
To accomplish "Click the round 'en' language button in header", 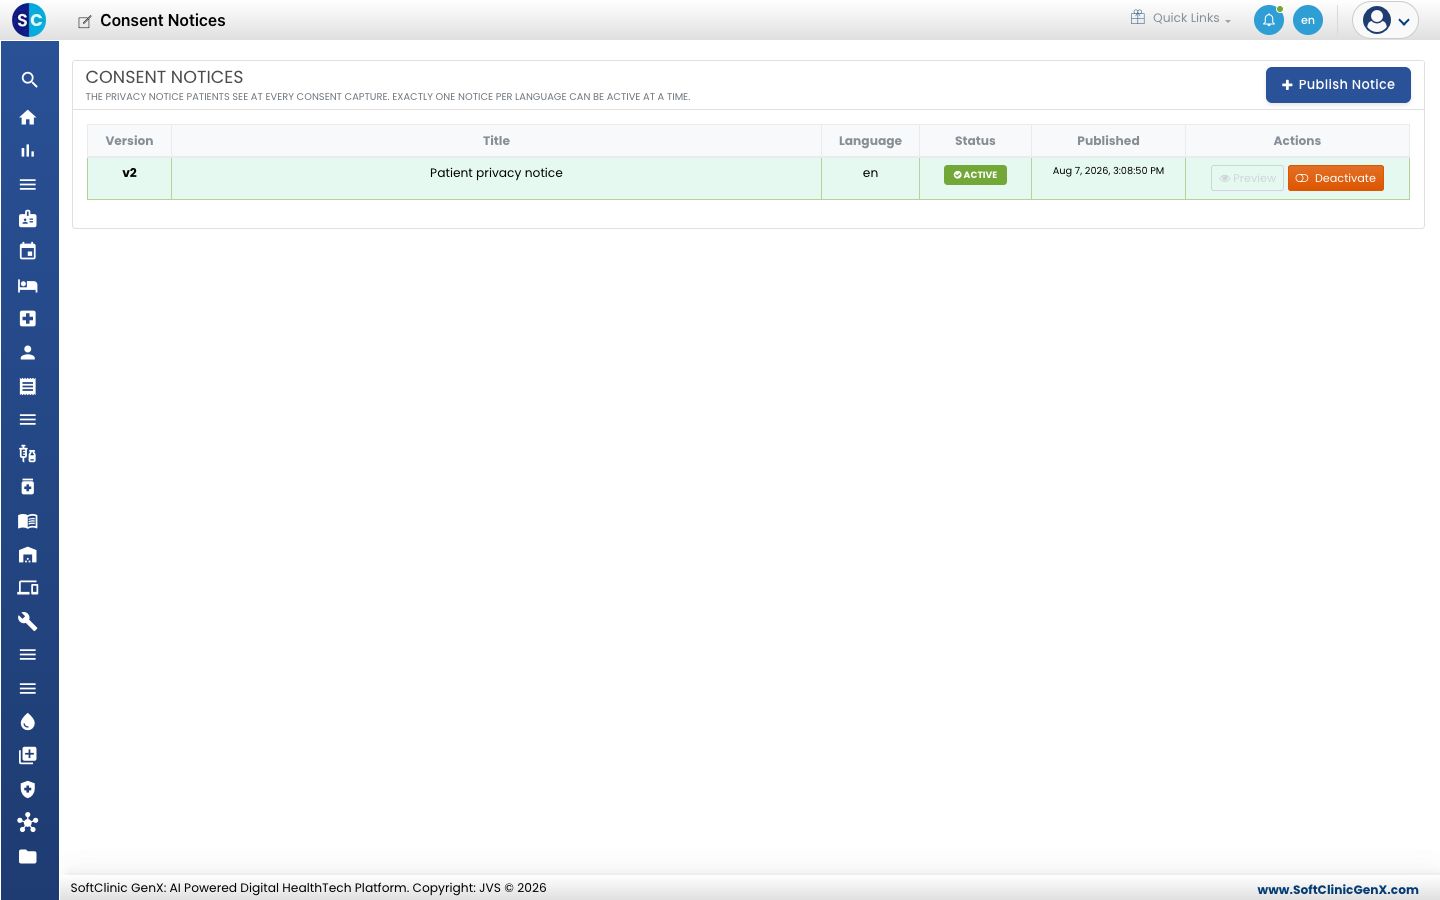I will 1308,20.
